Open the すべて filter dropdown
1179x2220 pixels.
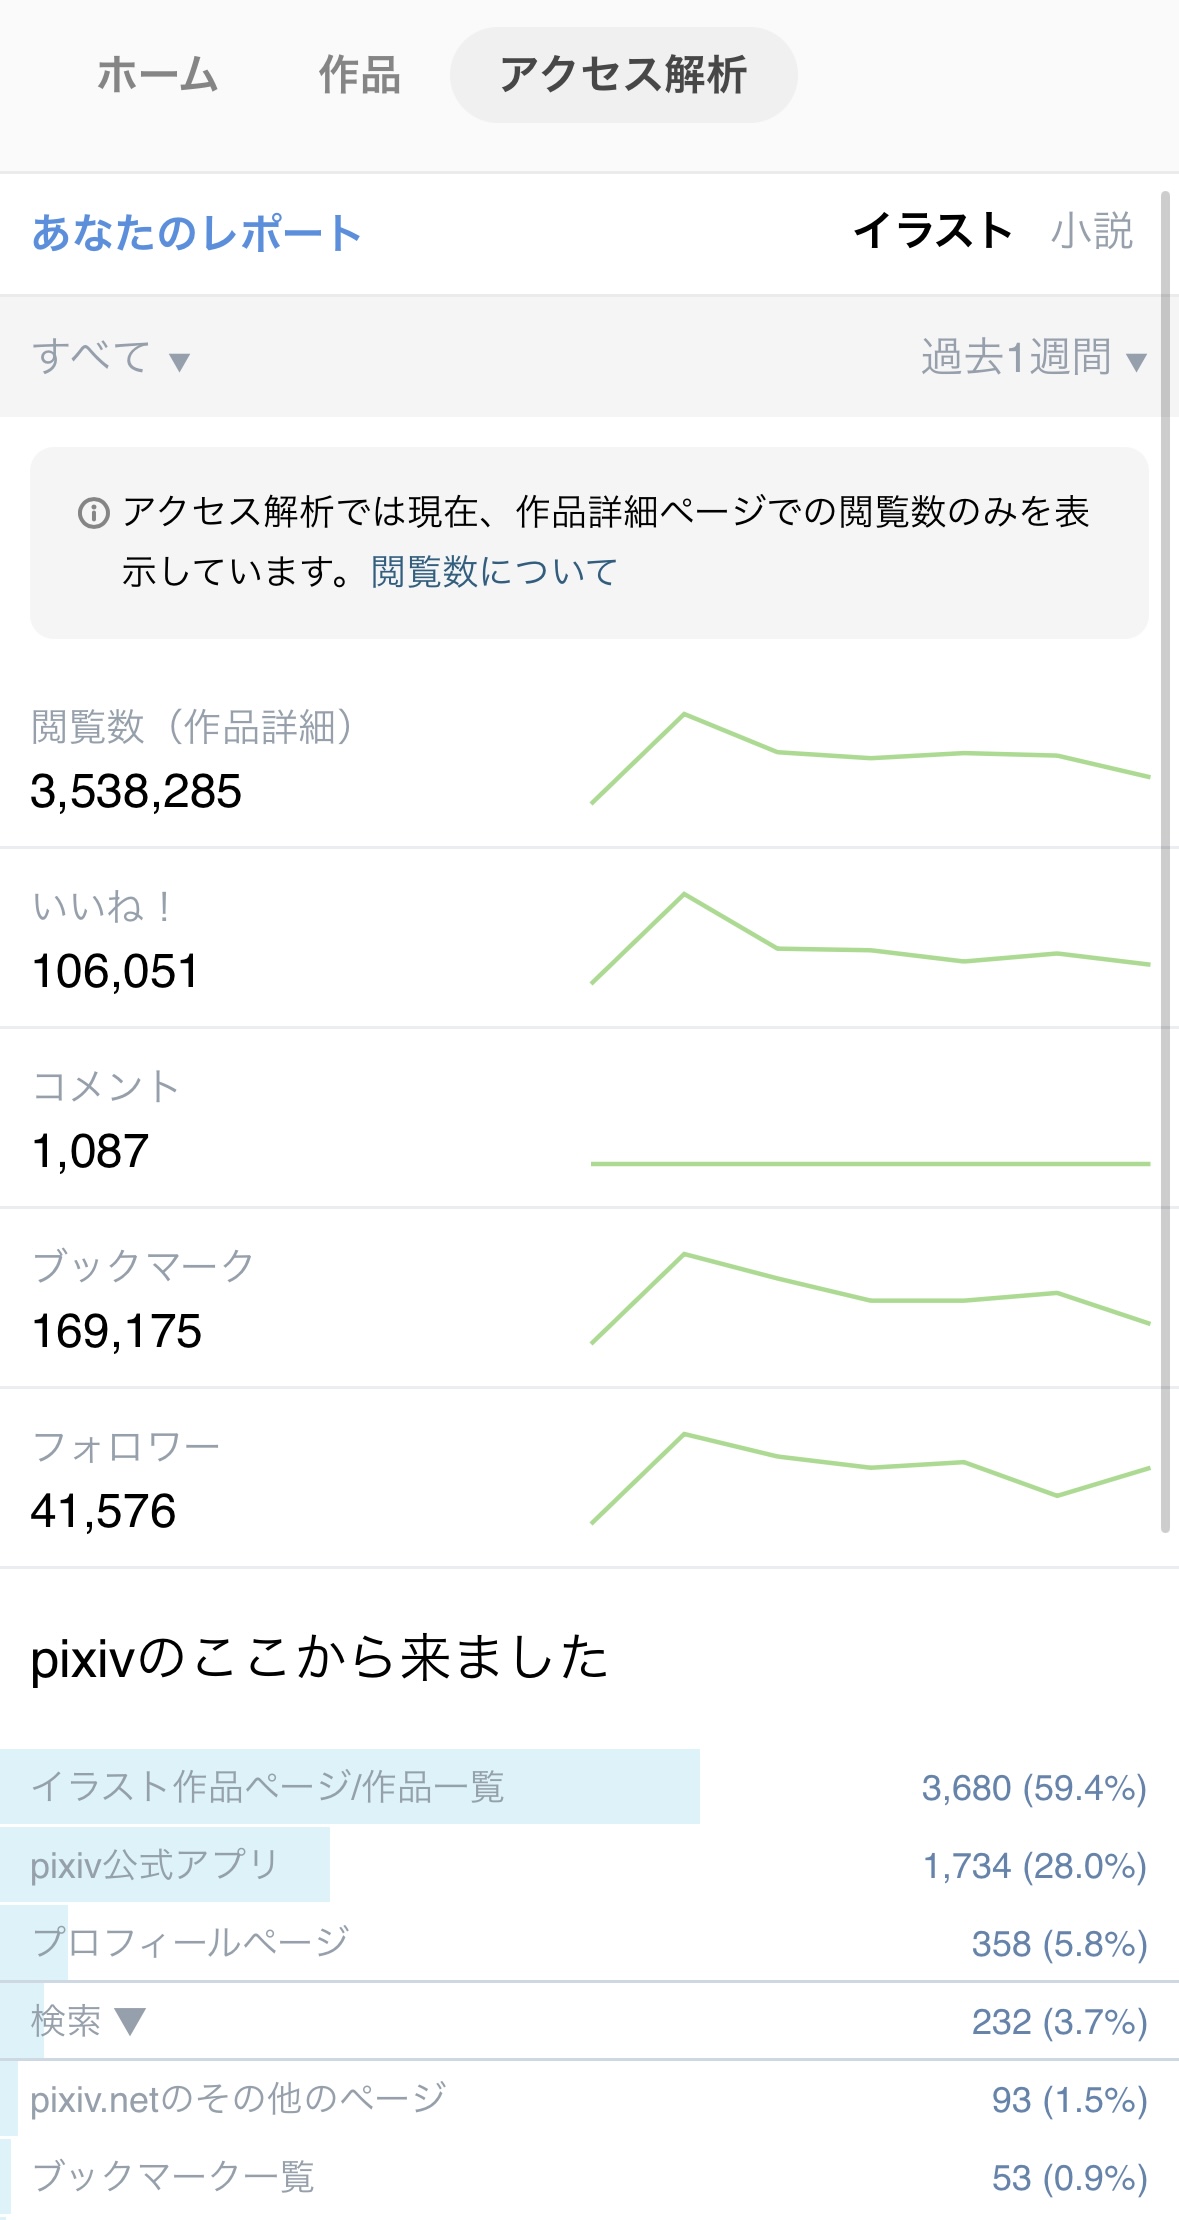pyautogui.click(x=110, y=357)
